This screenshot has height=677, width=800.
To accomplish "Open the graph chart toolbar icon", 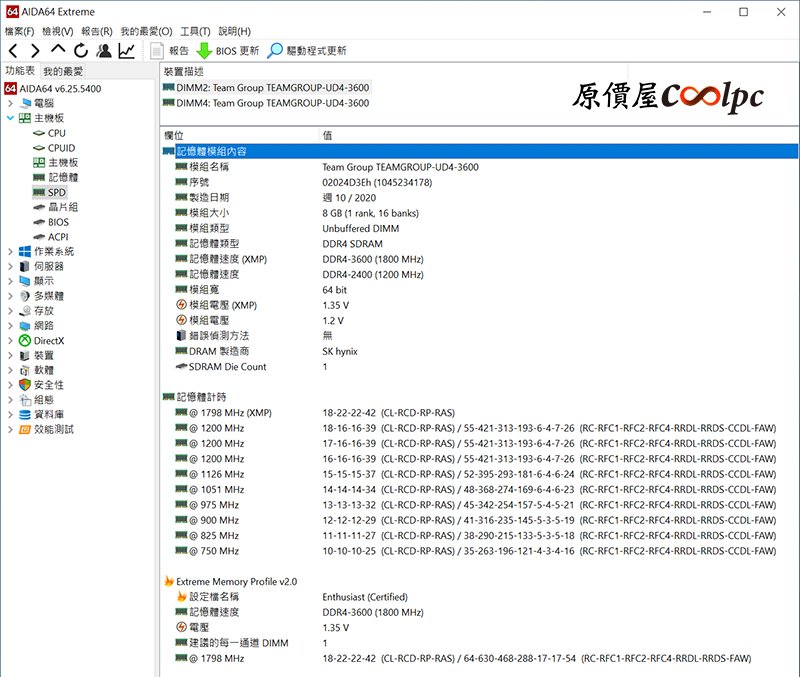I will [127, 51].
